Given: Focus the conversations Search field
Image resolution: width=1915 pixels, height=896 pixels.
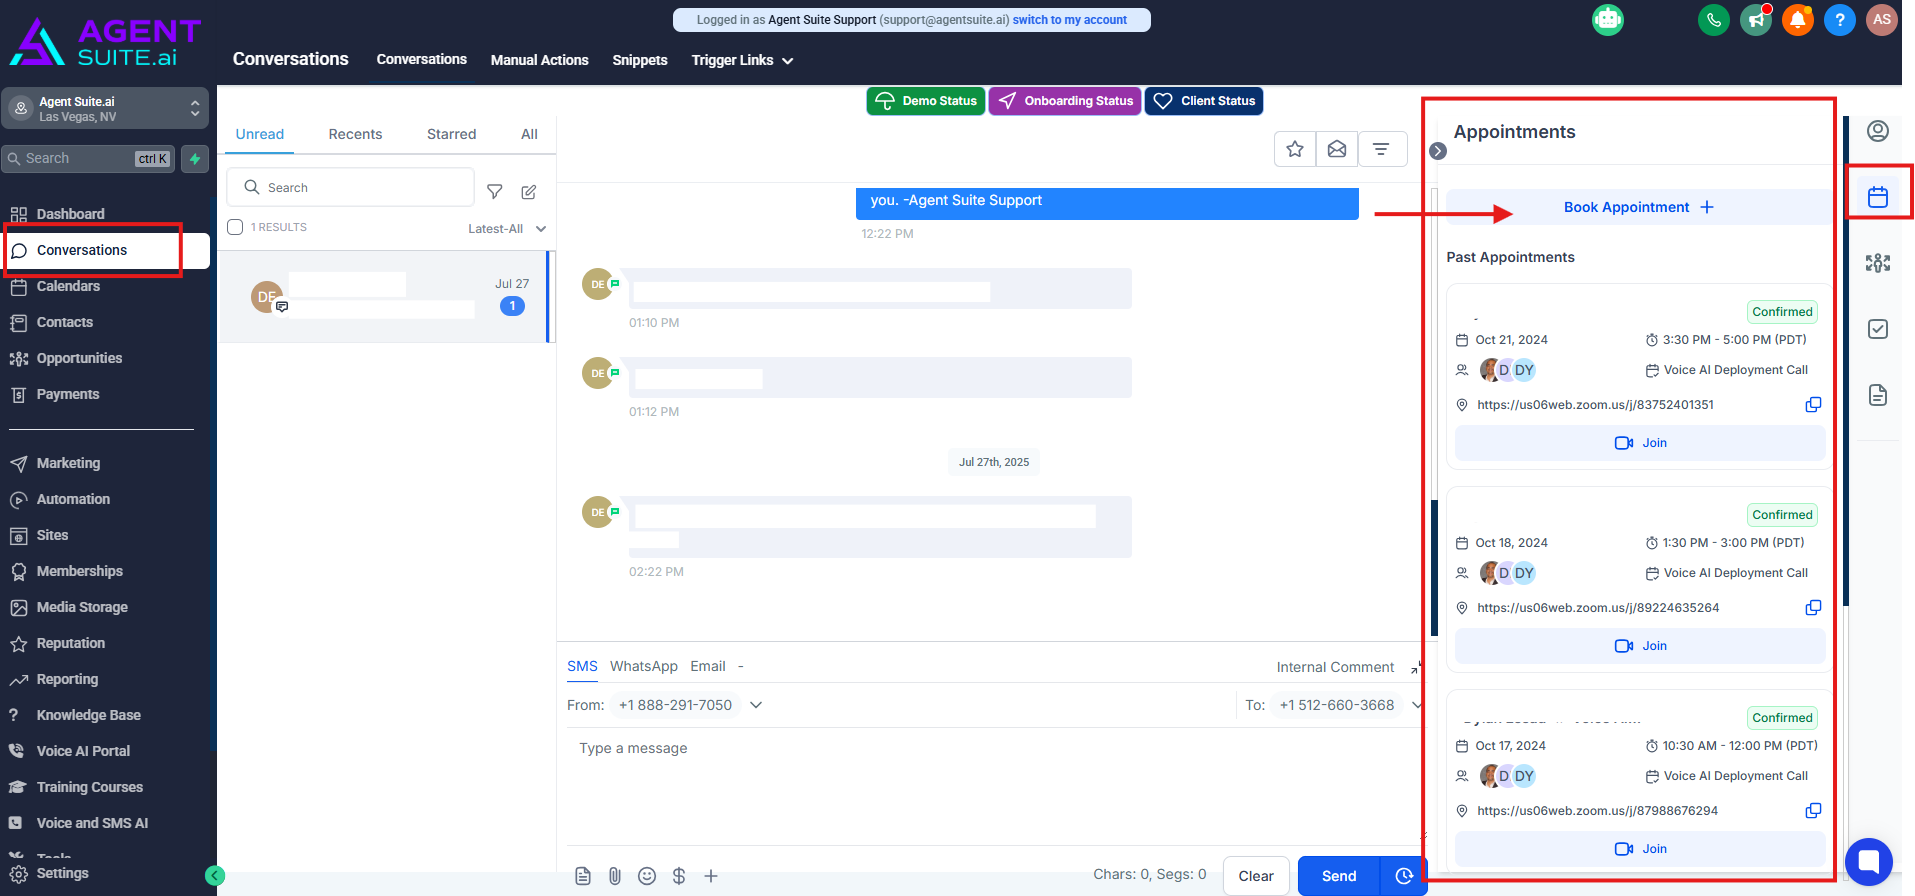Looking at the screenshot, I should coord(351,187).
